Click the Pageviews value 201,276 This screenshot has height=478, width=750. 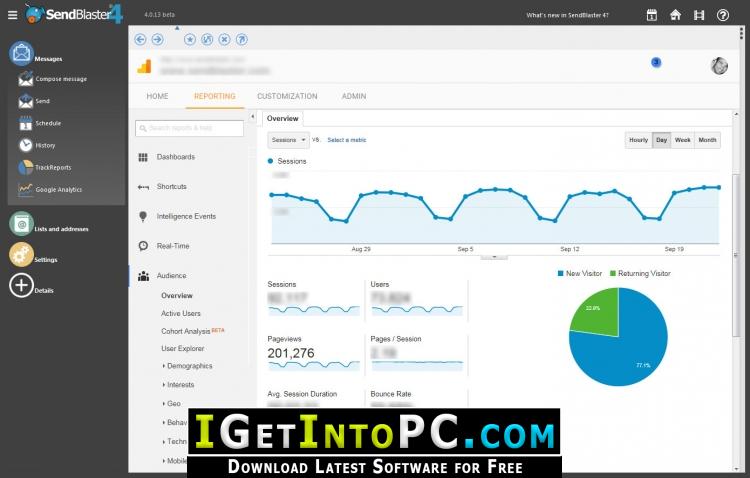(x=291, y=353)
